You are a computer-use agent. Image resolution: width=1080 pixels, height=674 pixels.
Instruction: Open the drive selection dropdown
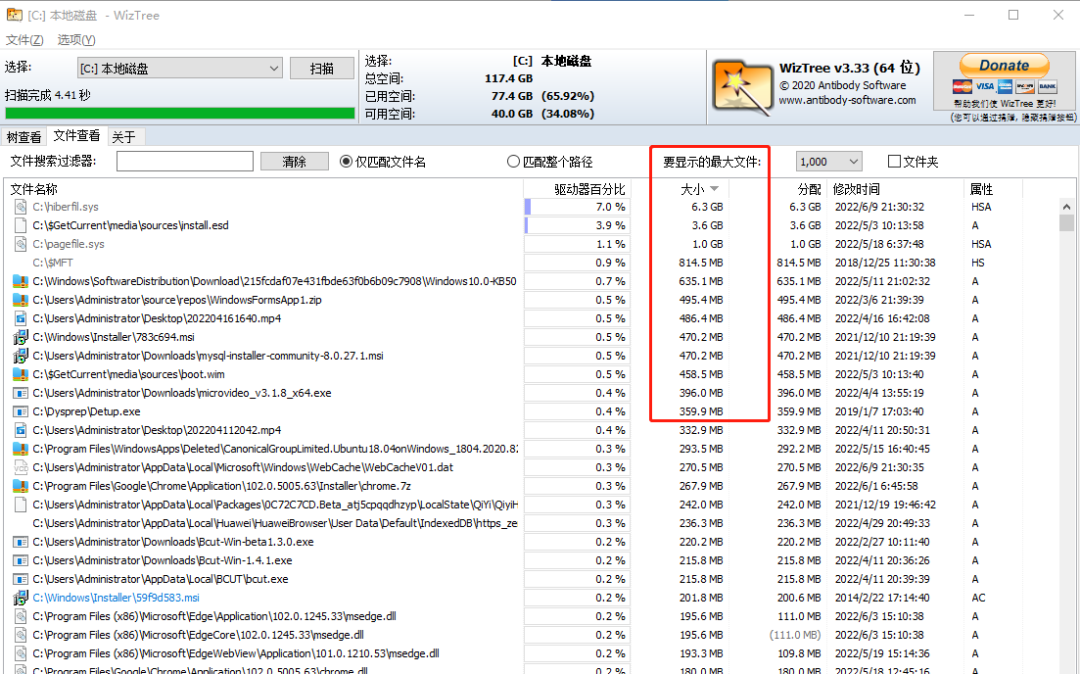180,68
